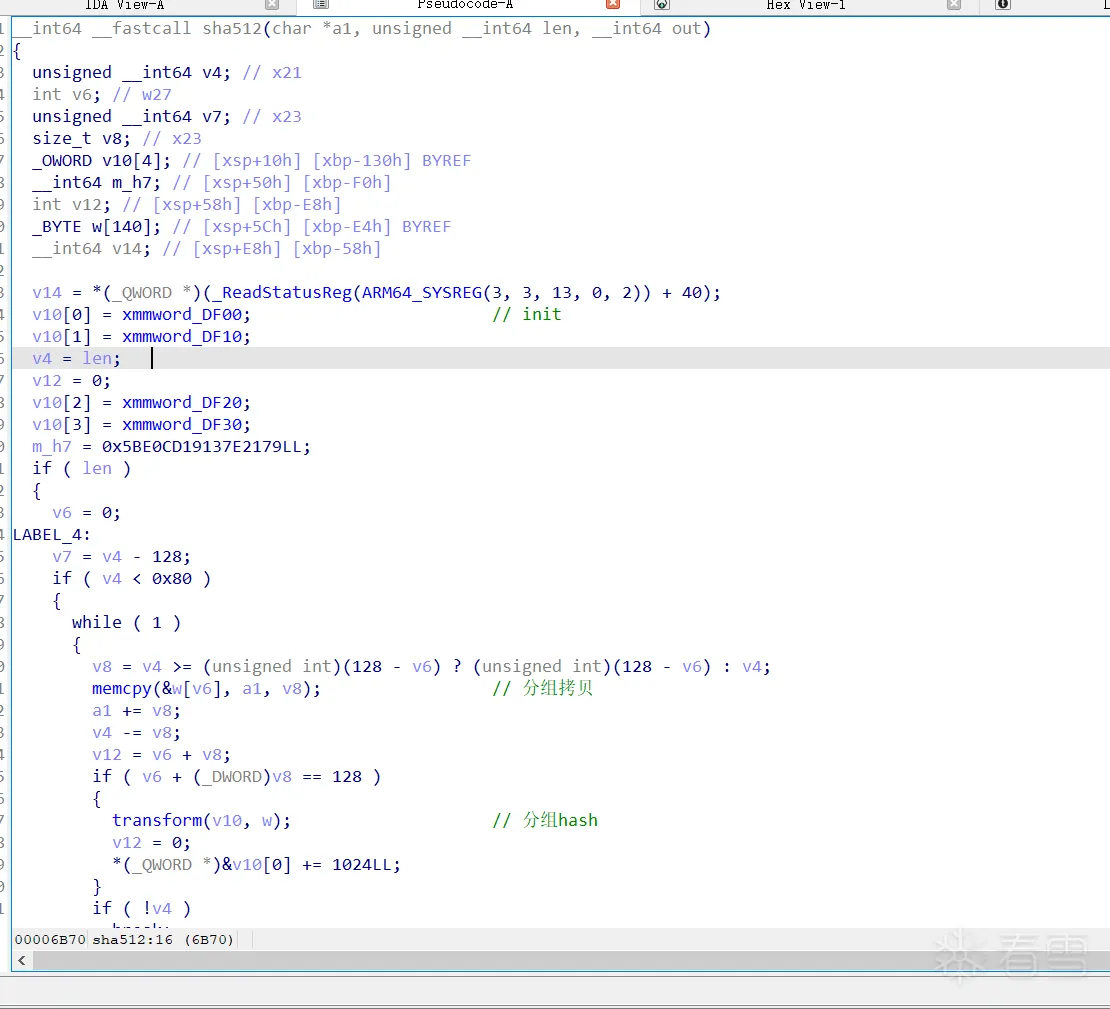
Task: Open the Hex View-1 tab
Action: 806,5
